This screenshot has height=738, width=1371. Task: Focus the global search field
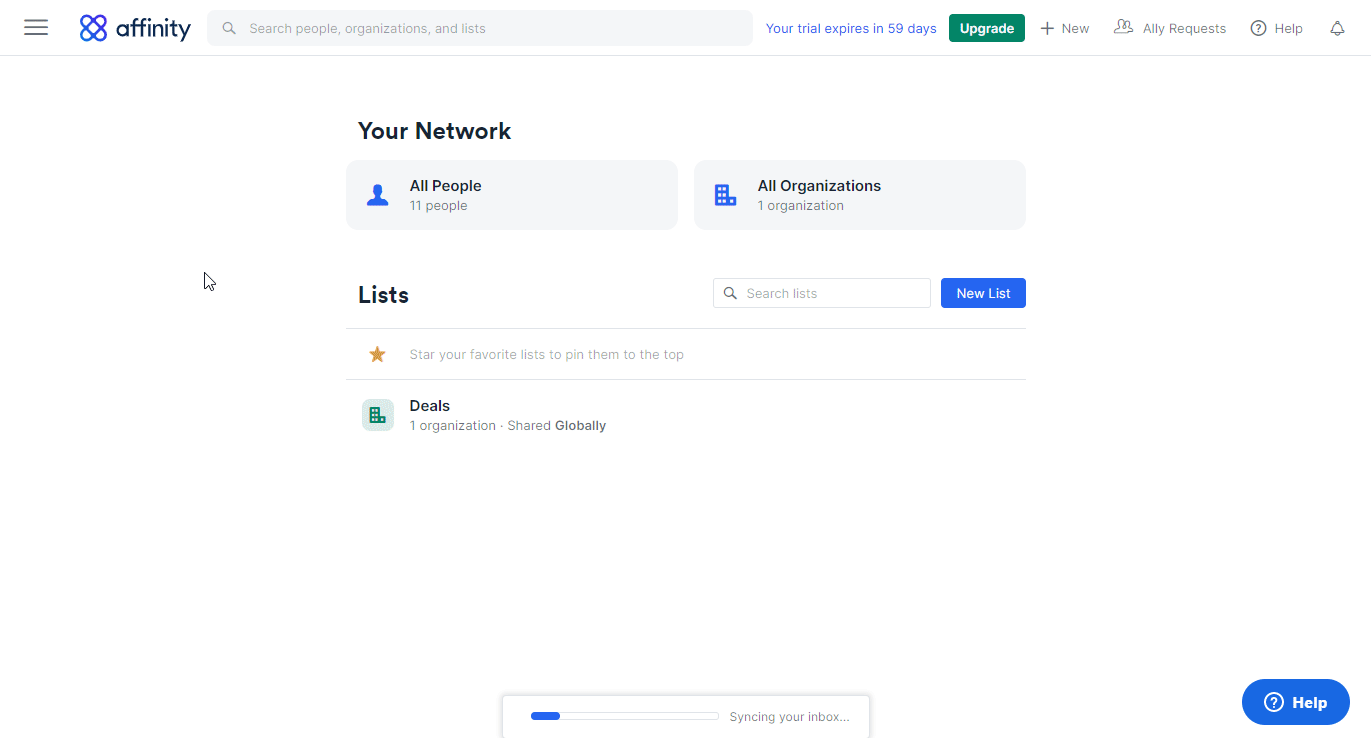(x=480, y=27)
